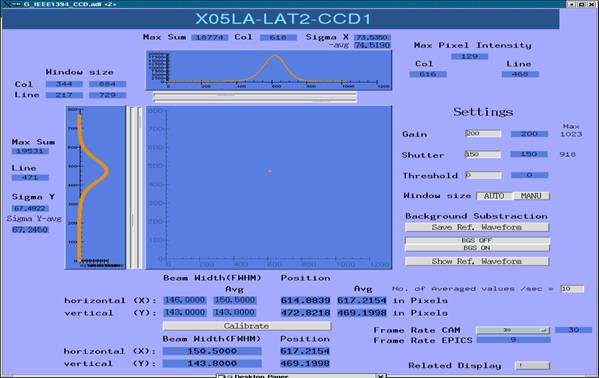Switch window size to AUTO

pyautogui.click(x=494, y=196)
